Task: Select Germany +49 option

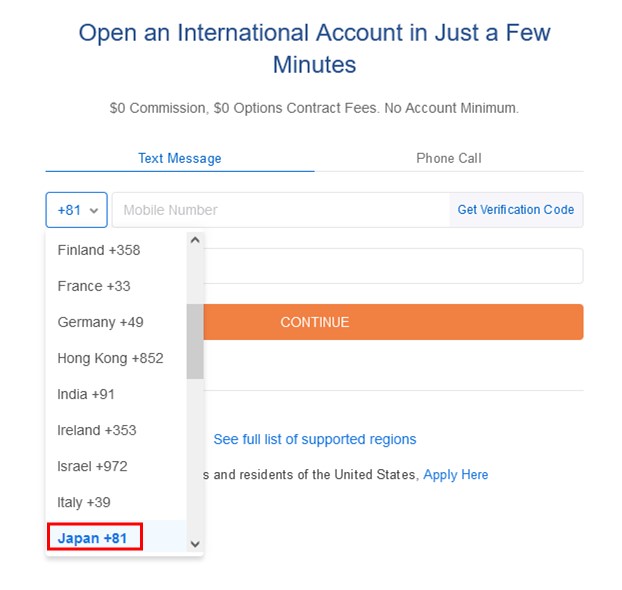Action: pos(100,322)
